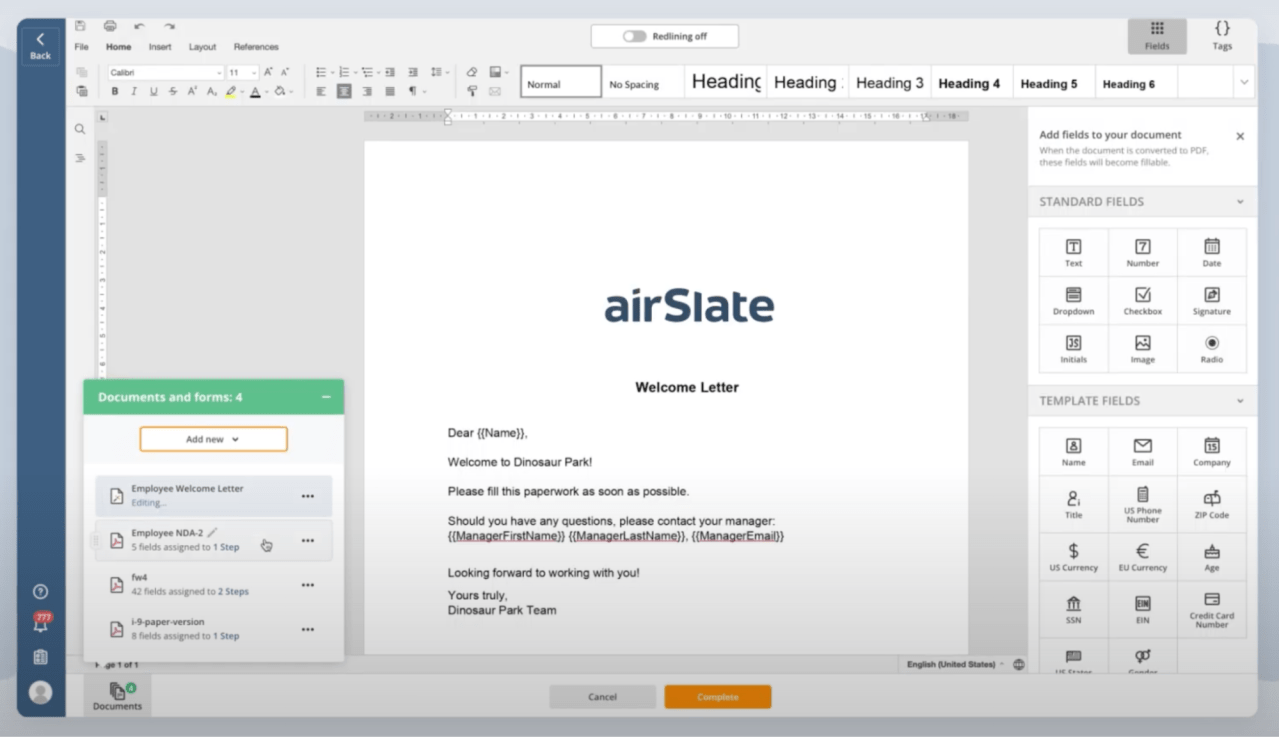The height and width of the screenshot is (737, 1279).
Task: Undo the last change
Action: point(138,27)
